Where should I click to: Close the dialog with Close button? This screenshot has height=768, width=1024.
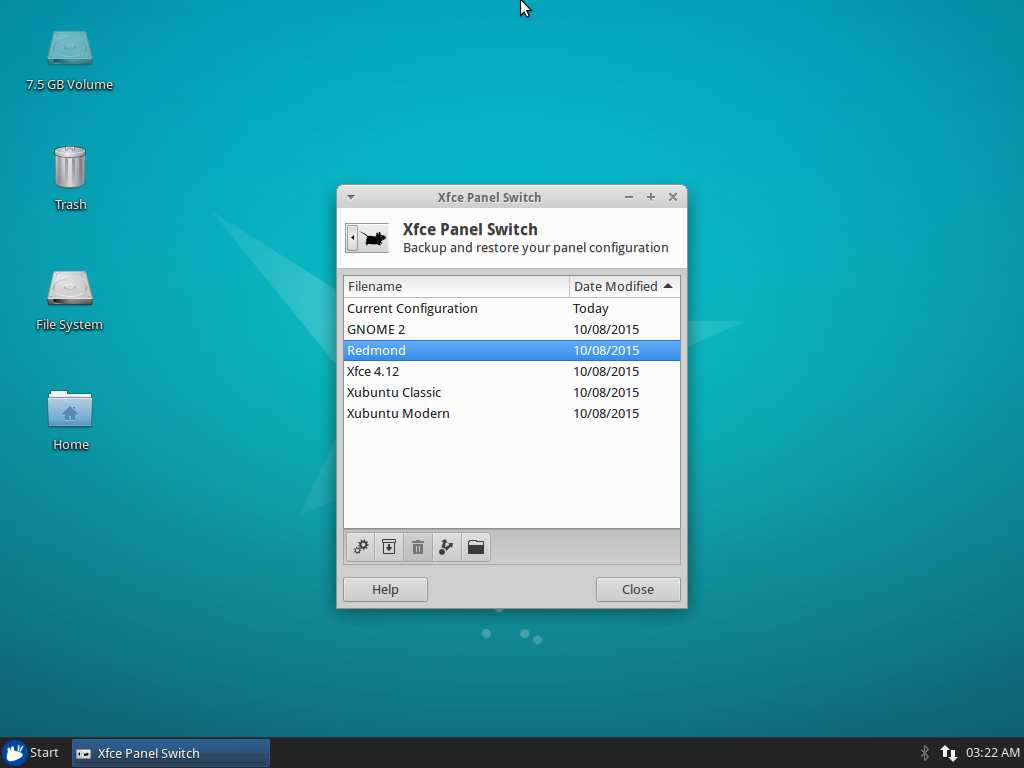click(638, 589)
